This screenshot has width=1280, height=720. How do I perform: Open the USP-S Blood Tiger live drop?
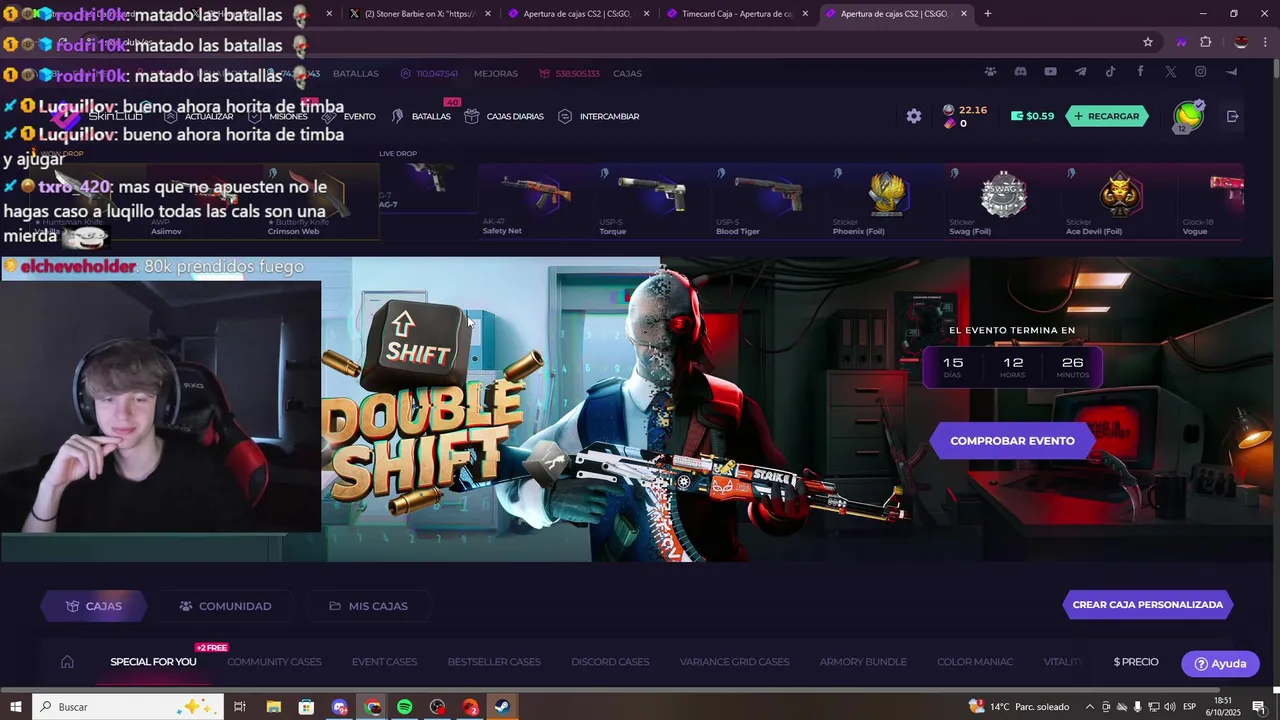pyautogui.click(x=770, y=202)
